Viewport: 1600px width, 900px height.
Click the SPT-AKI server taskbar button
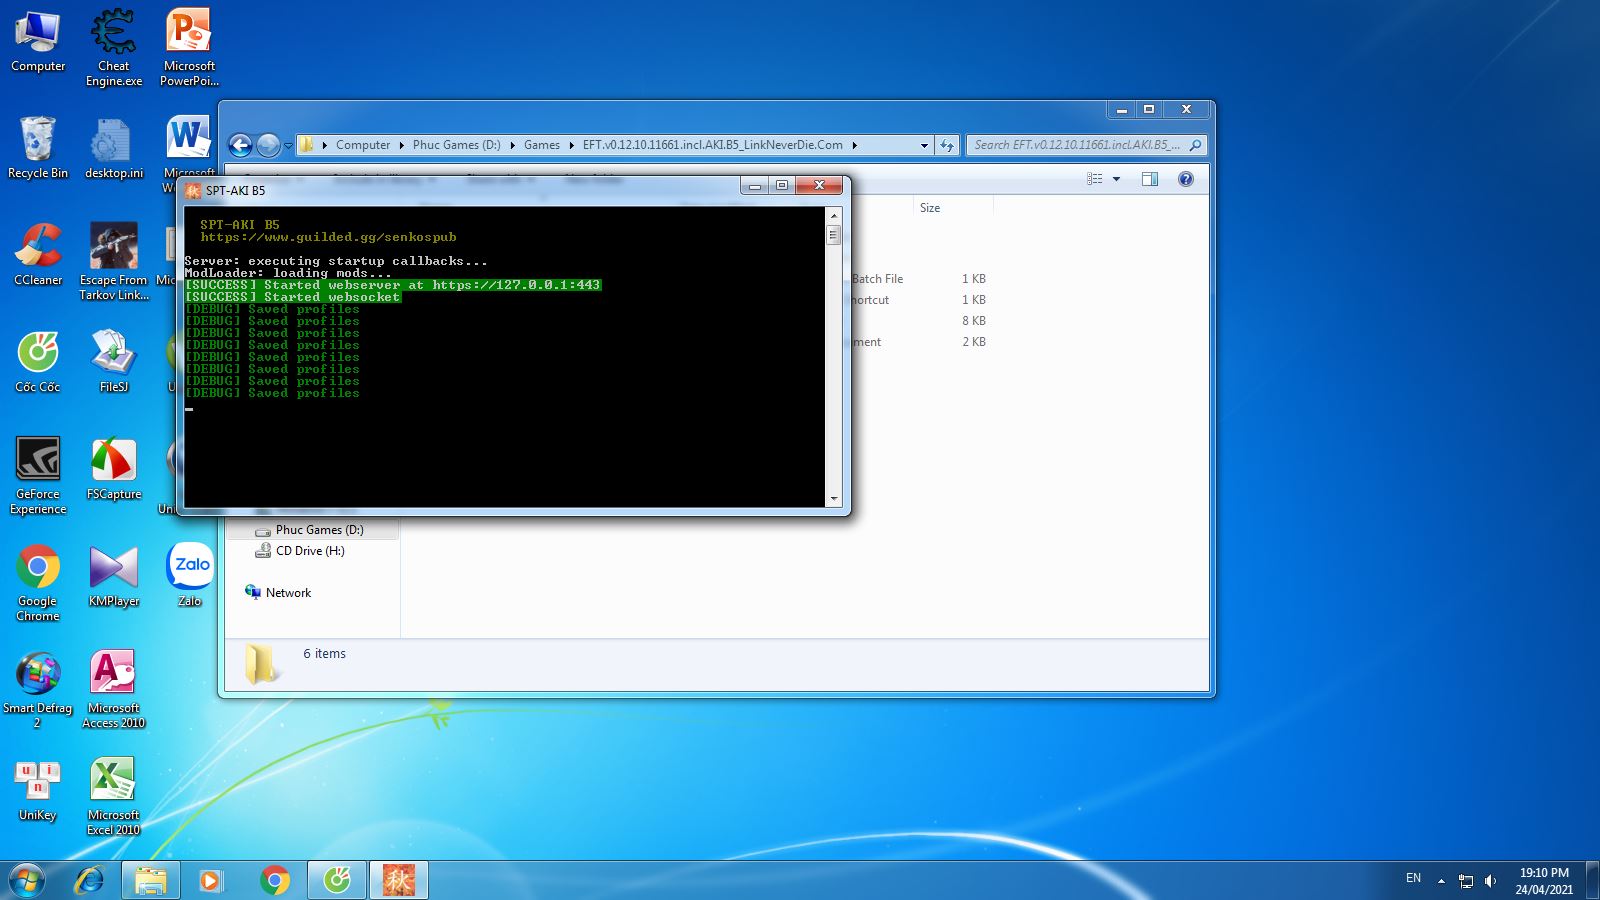pos(399,881)
